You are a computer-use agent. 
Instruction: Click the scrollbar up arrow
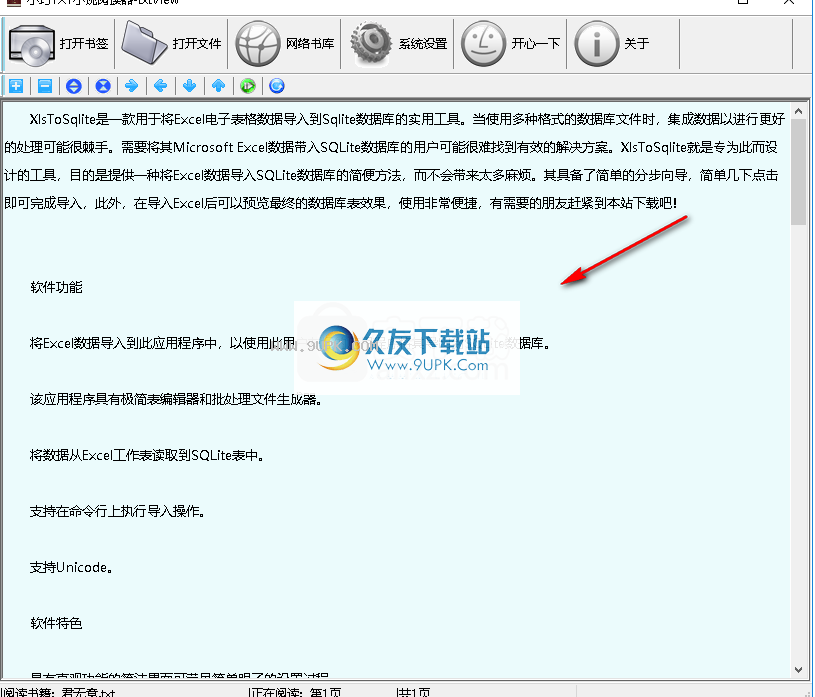[799, 111]
